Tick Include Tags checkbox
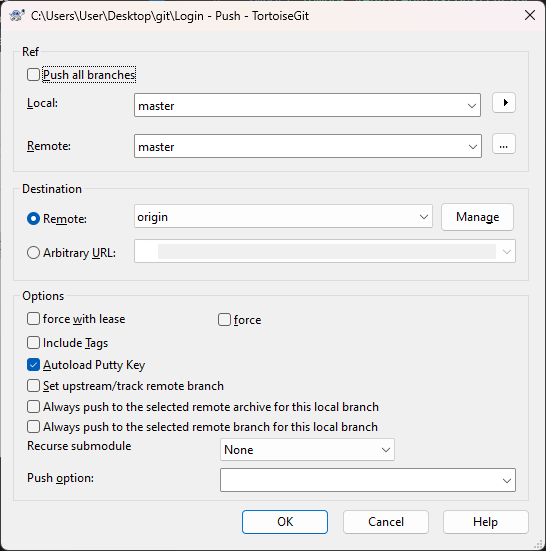Image resolution: width=546 pixels, height=551 pixels. (x=33, y=343)
